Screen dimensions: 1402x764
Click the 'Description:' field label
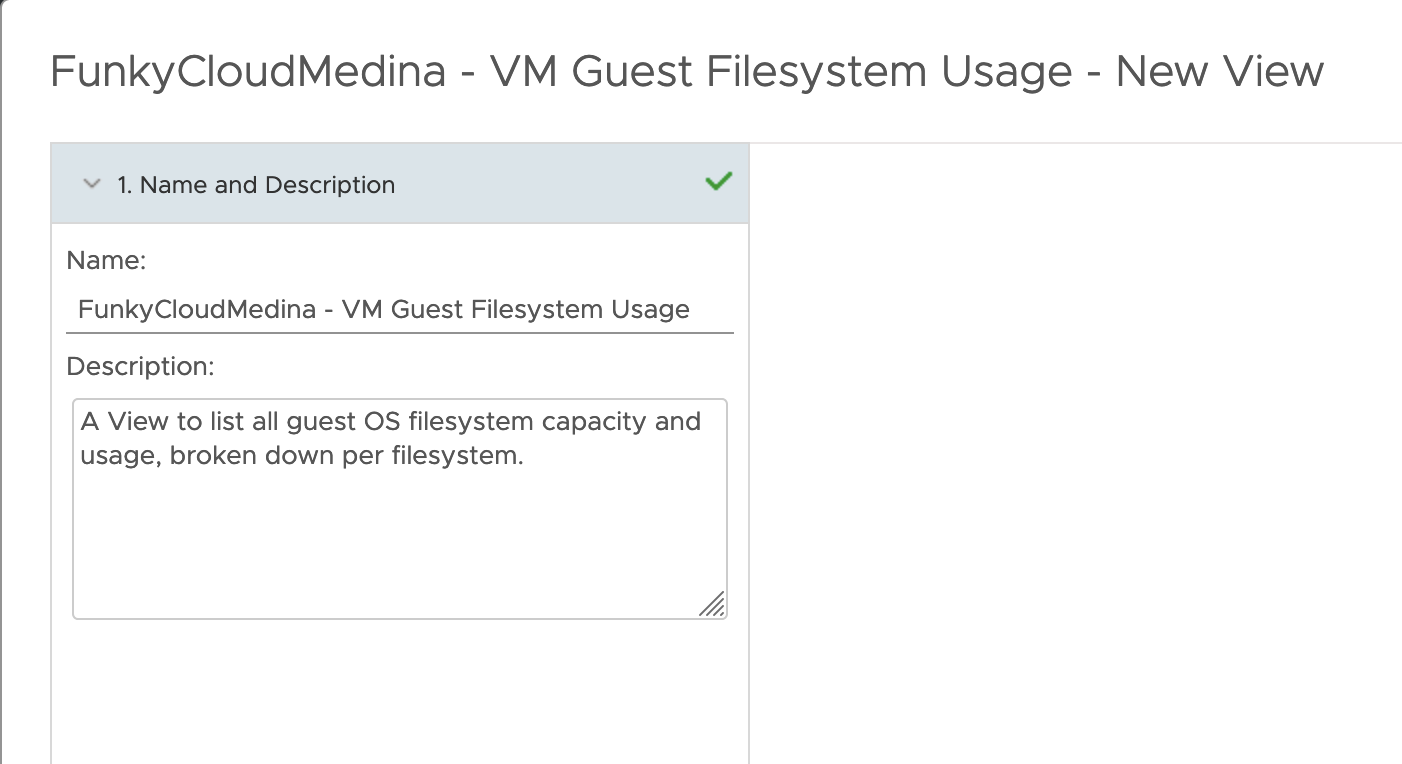coord(140,367)
